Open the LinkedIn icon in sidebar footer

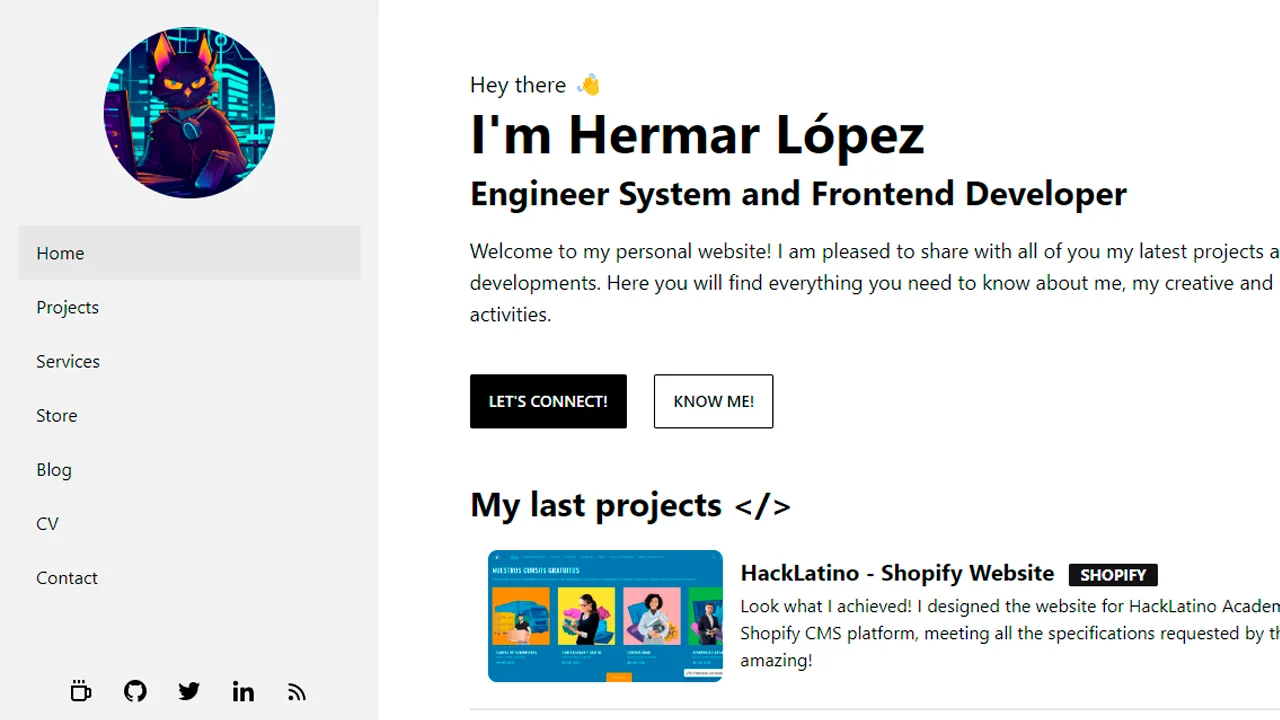[243, 691]
